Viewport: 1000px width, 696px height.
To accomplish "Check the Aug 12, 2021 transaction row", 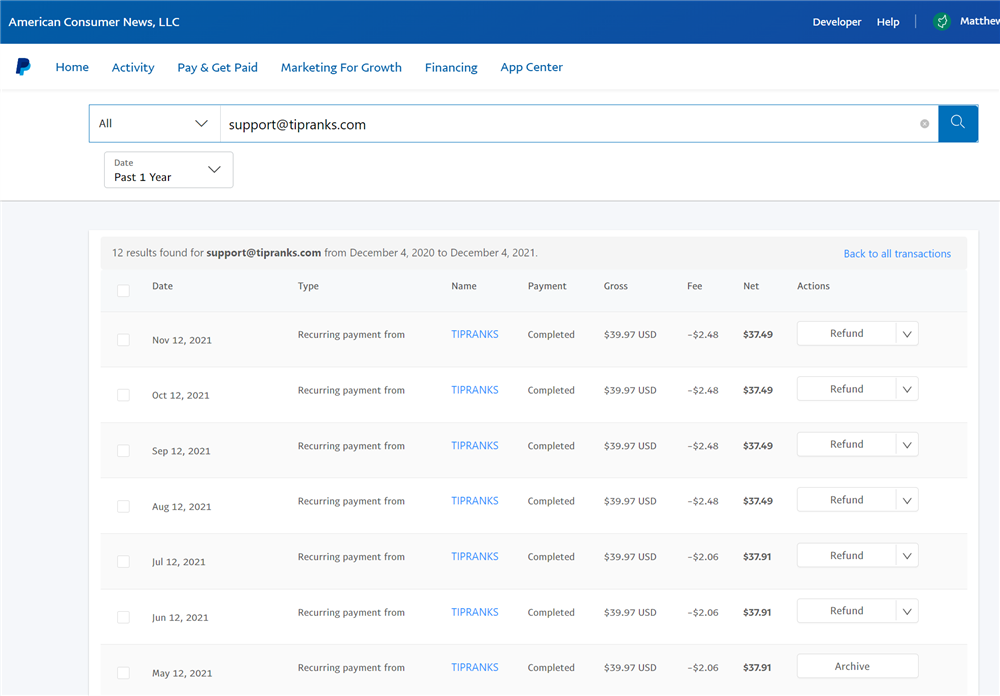I will pos(123,507).
